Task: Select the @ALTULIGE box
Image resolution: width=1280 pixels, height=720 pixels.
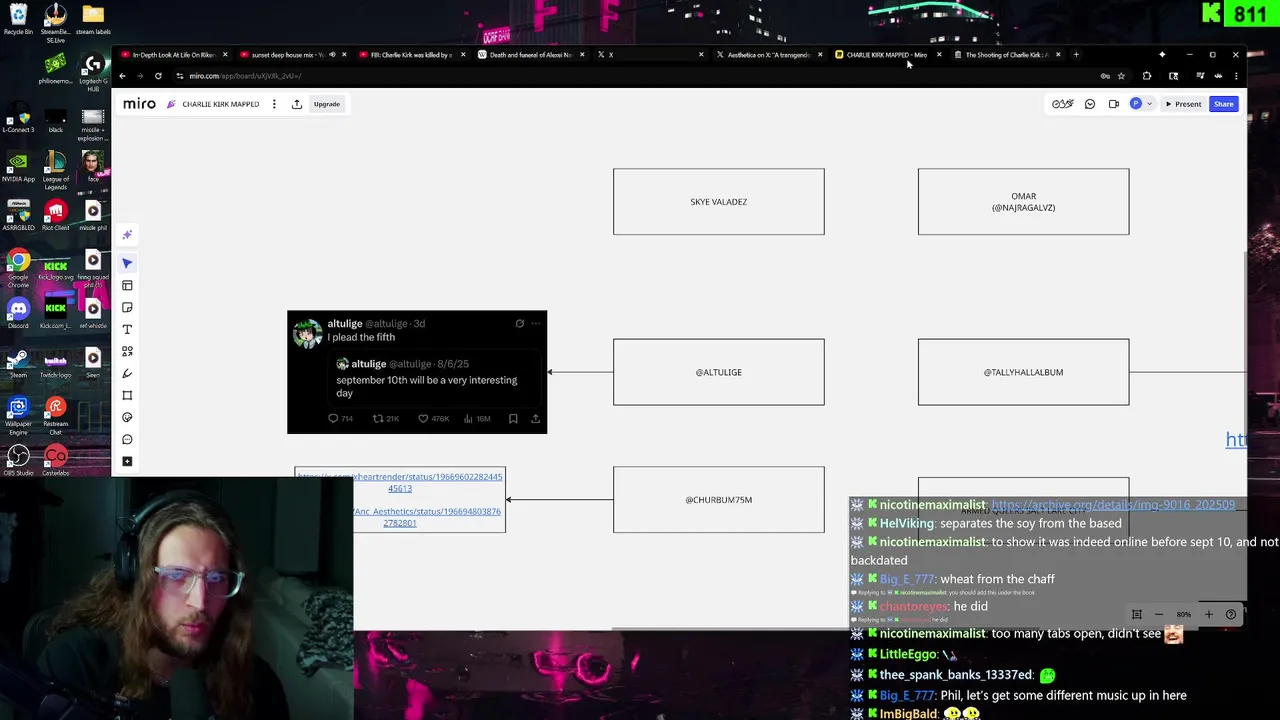Action: (x=719, y=372)
